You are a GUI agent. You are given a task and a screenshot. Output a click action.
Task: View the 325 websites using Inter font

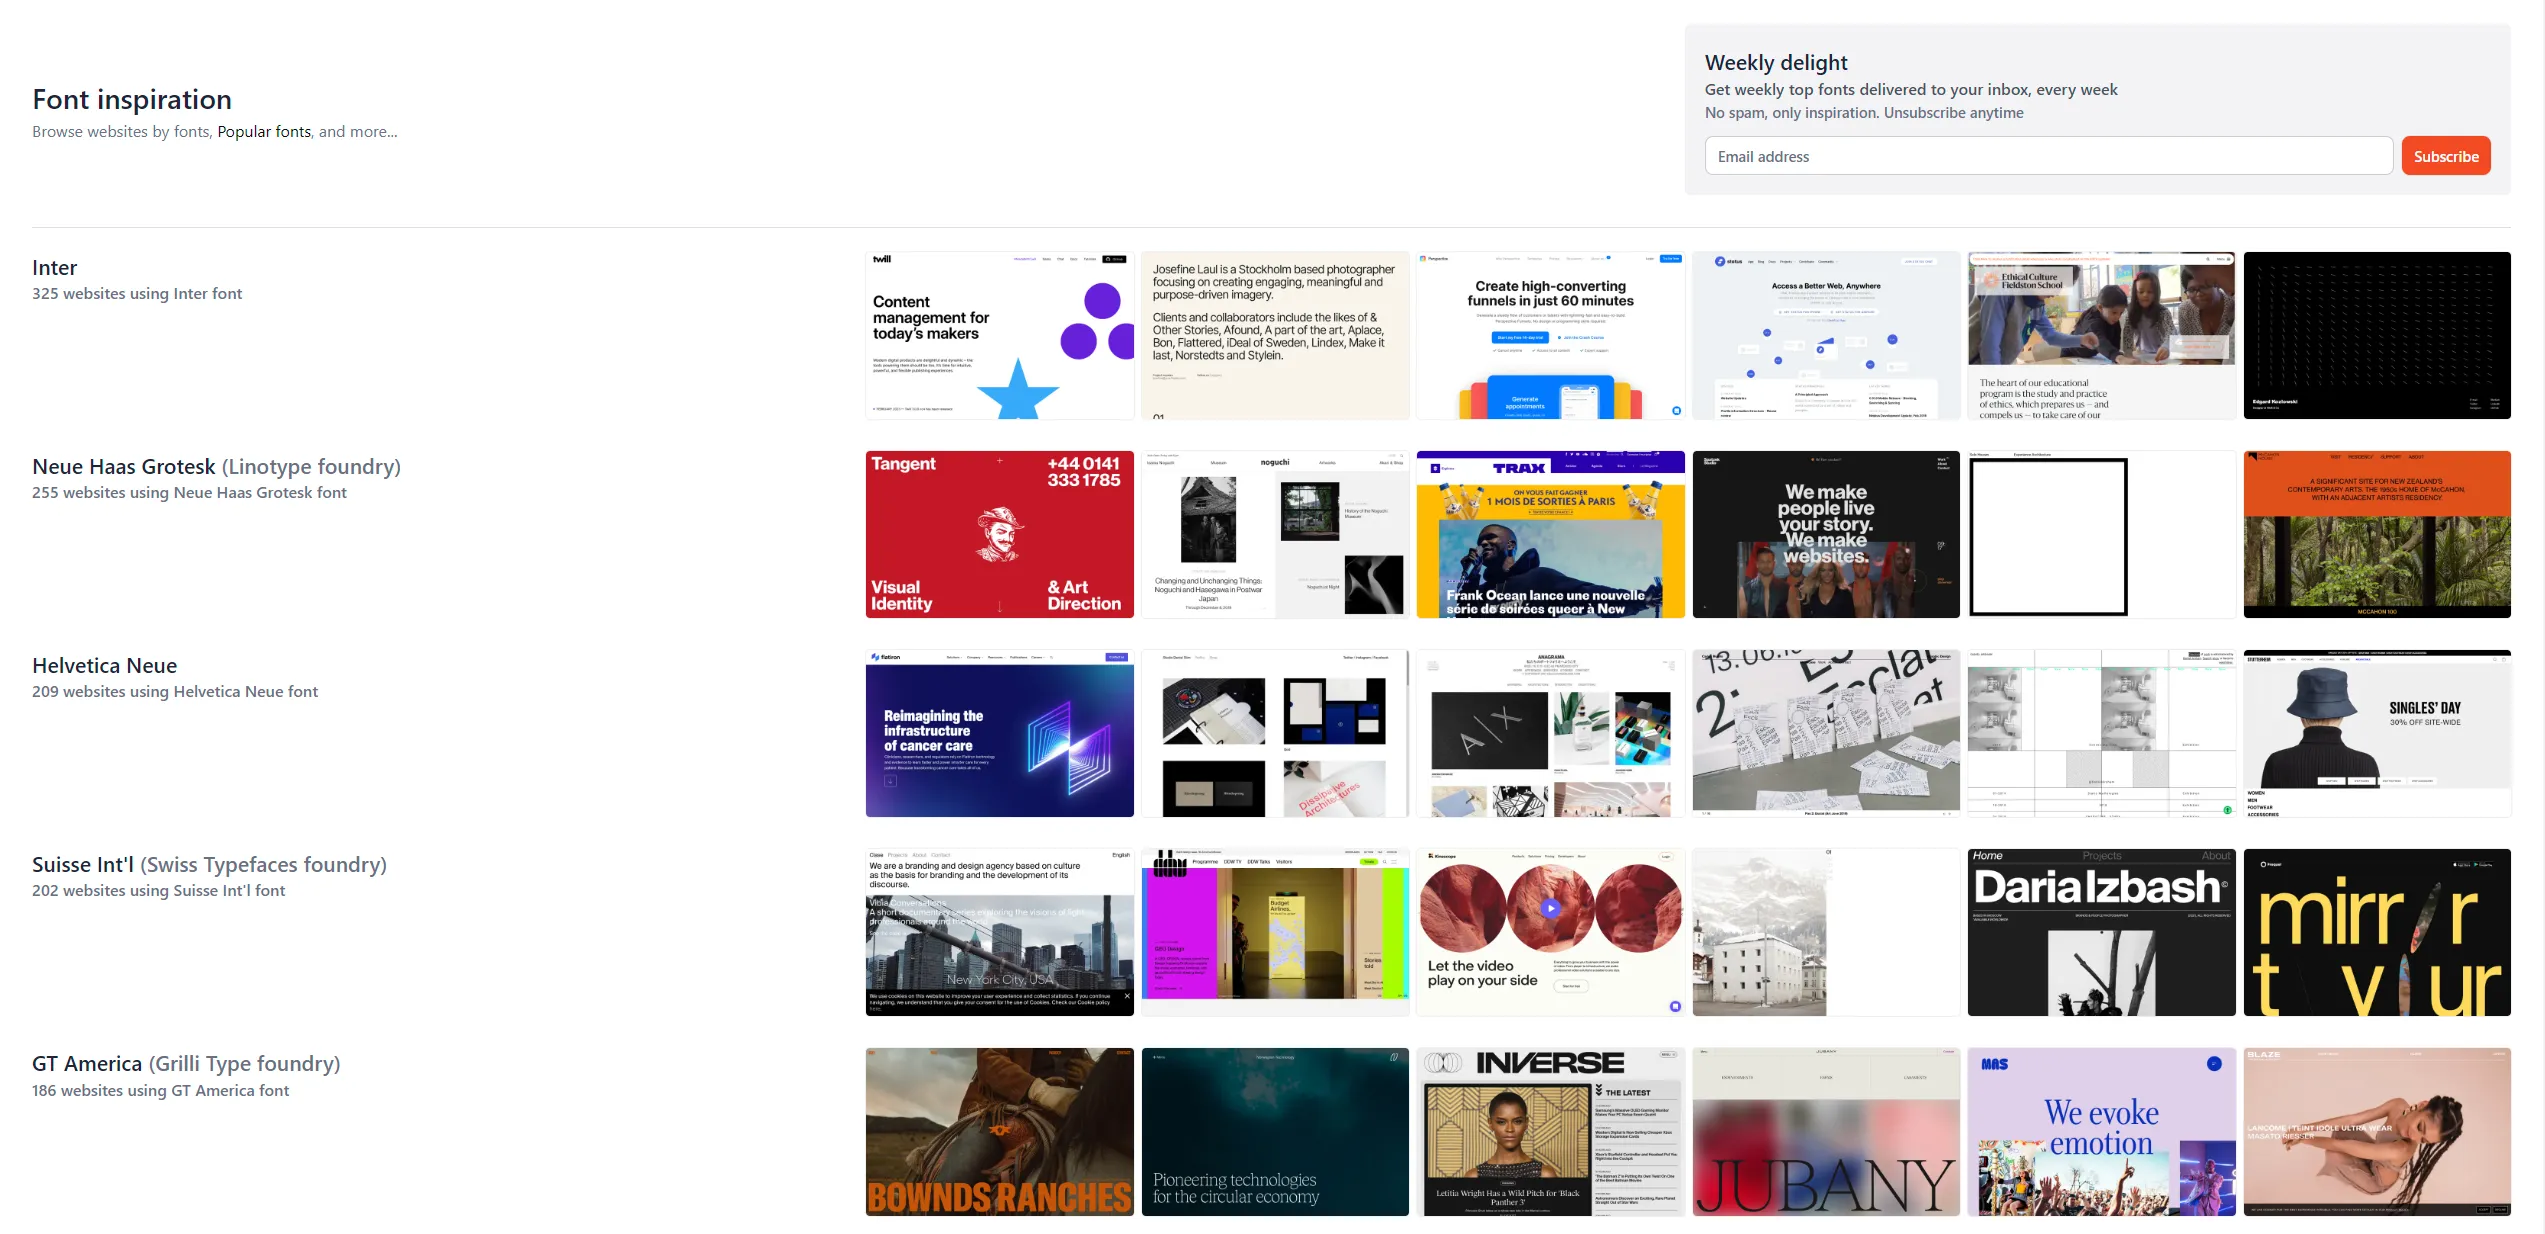pyautogui.click(x=136, y=293)
